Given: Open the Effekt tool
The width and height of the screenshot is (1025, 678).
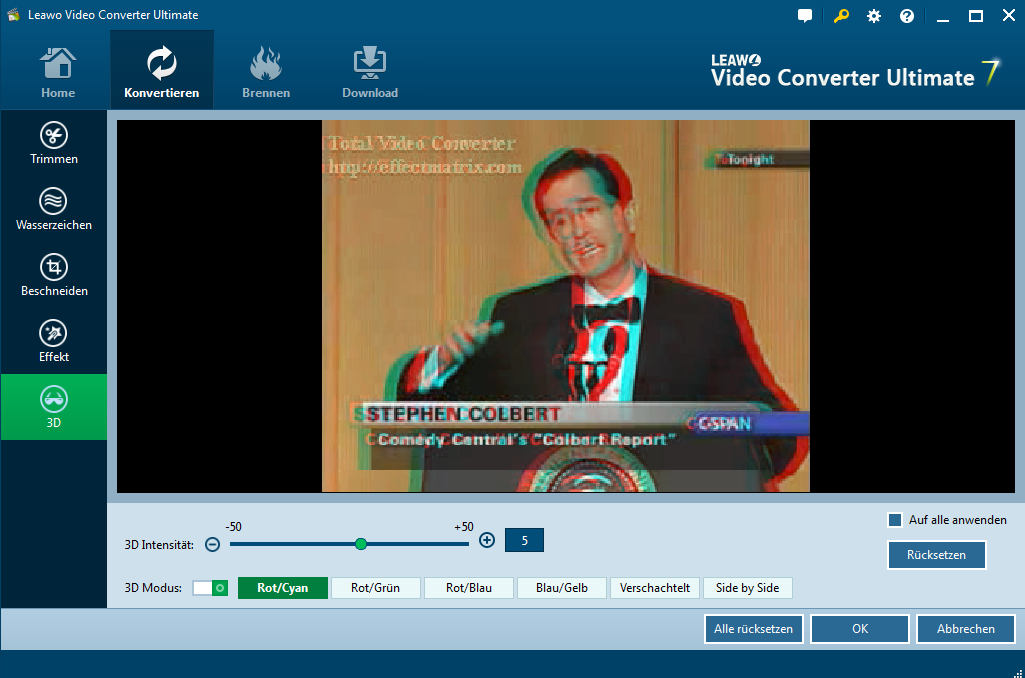Looking at the screenshot, I should (54, 341).
